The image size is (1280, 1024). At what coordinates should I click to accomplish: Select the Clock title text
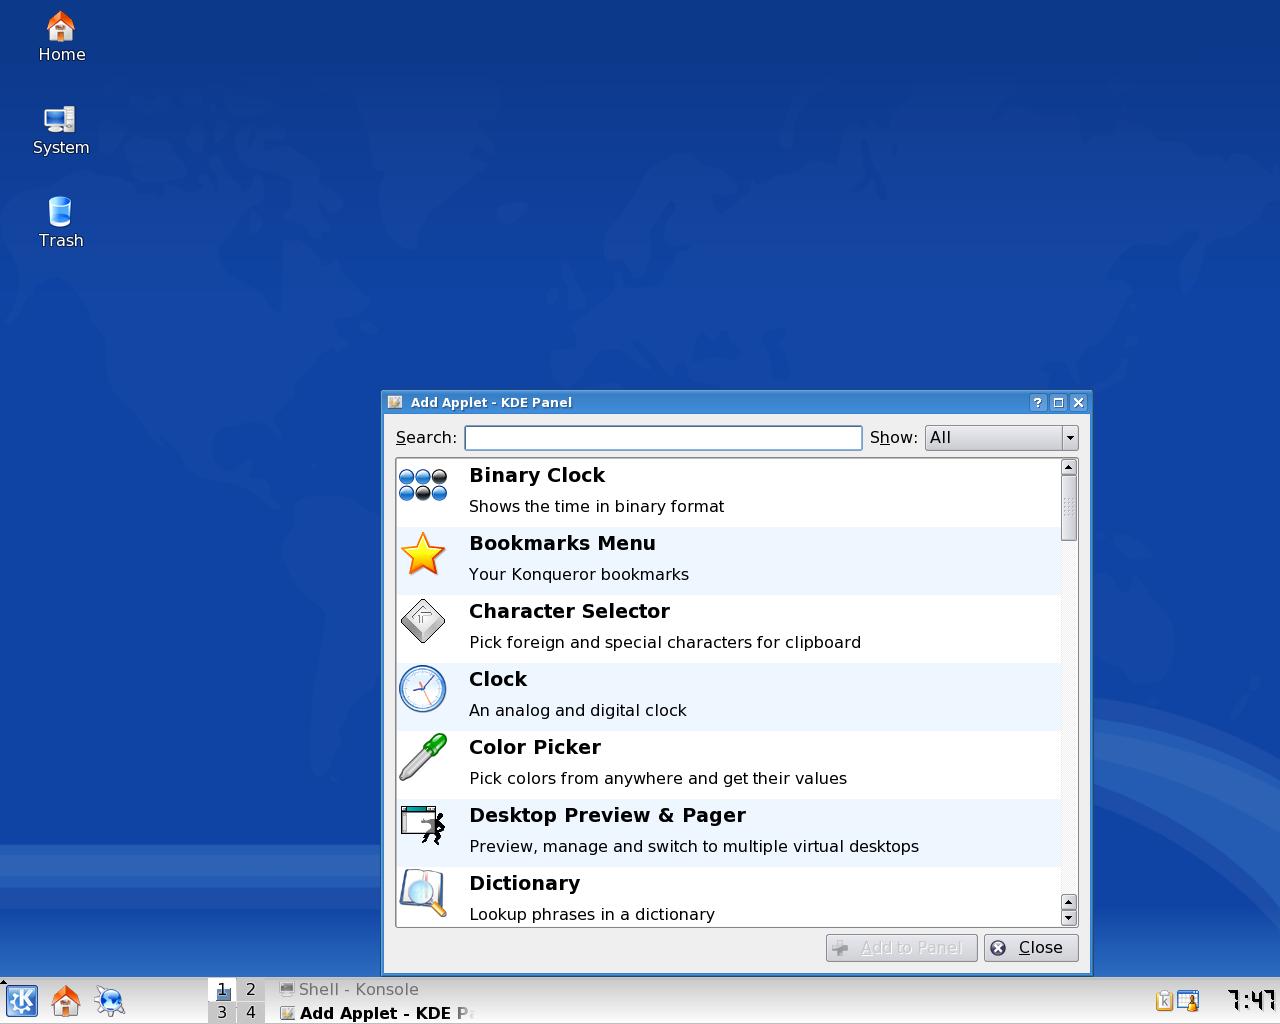[x=498, y=679]
